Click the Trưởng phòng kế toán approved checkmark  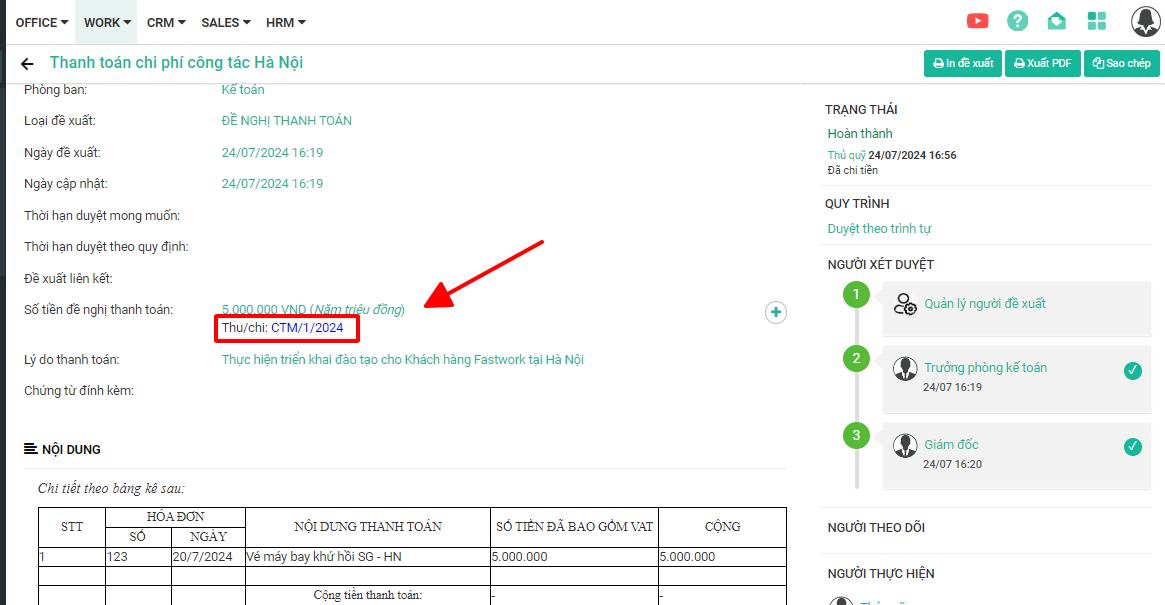(x=1132, y=371)
